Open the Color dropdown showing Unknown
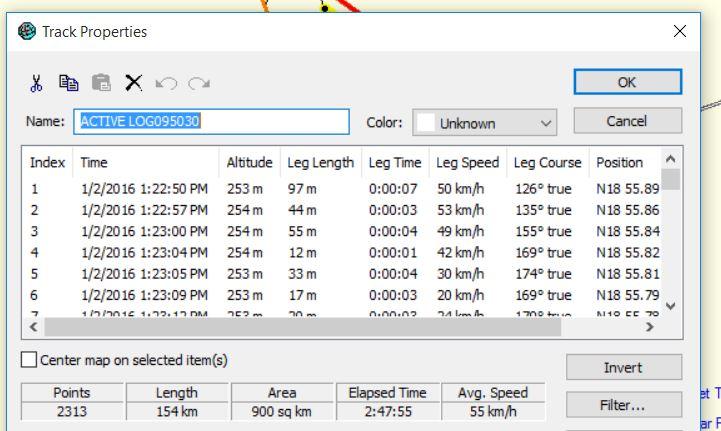This screenshot has height=431, width=721. click(485, 123)
